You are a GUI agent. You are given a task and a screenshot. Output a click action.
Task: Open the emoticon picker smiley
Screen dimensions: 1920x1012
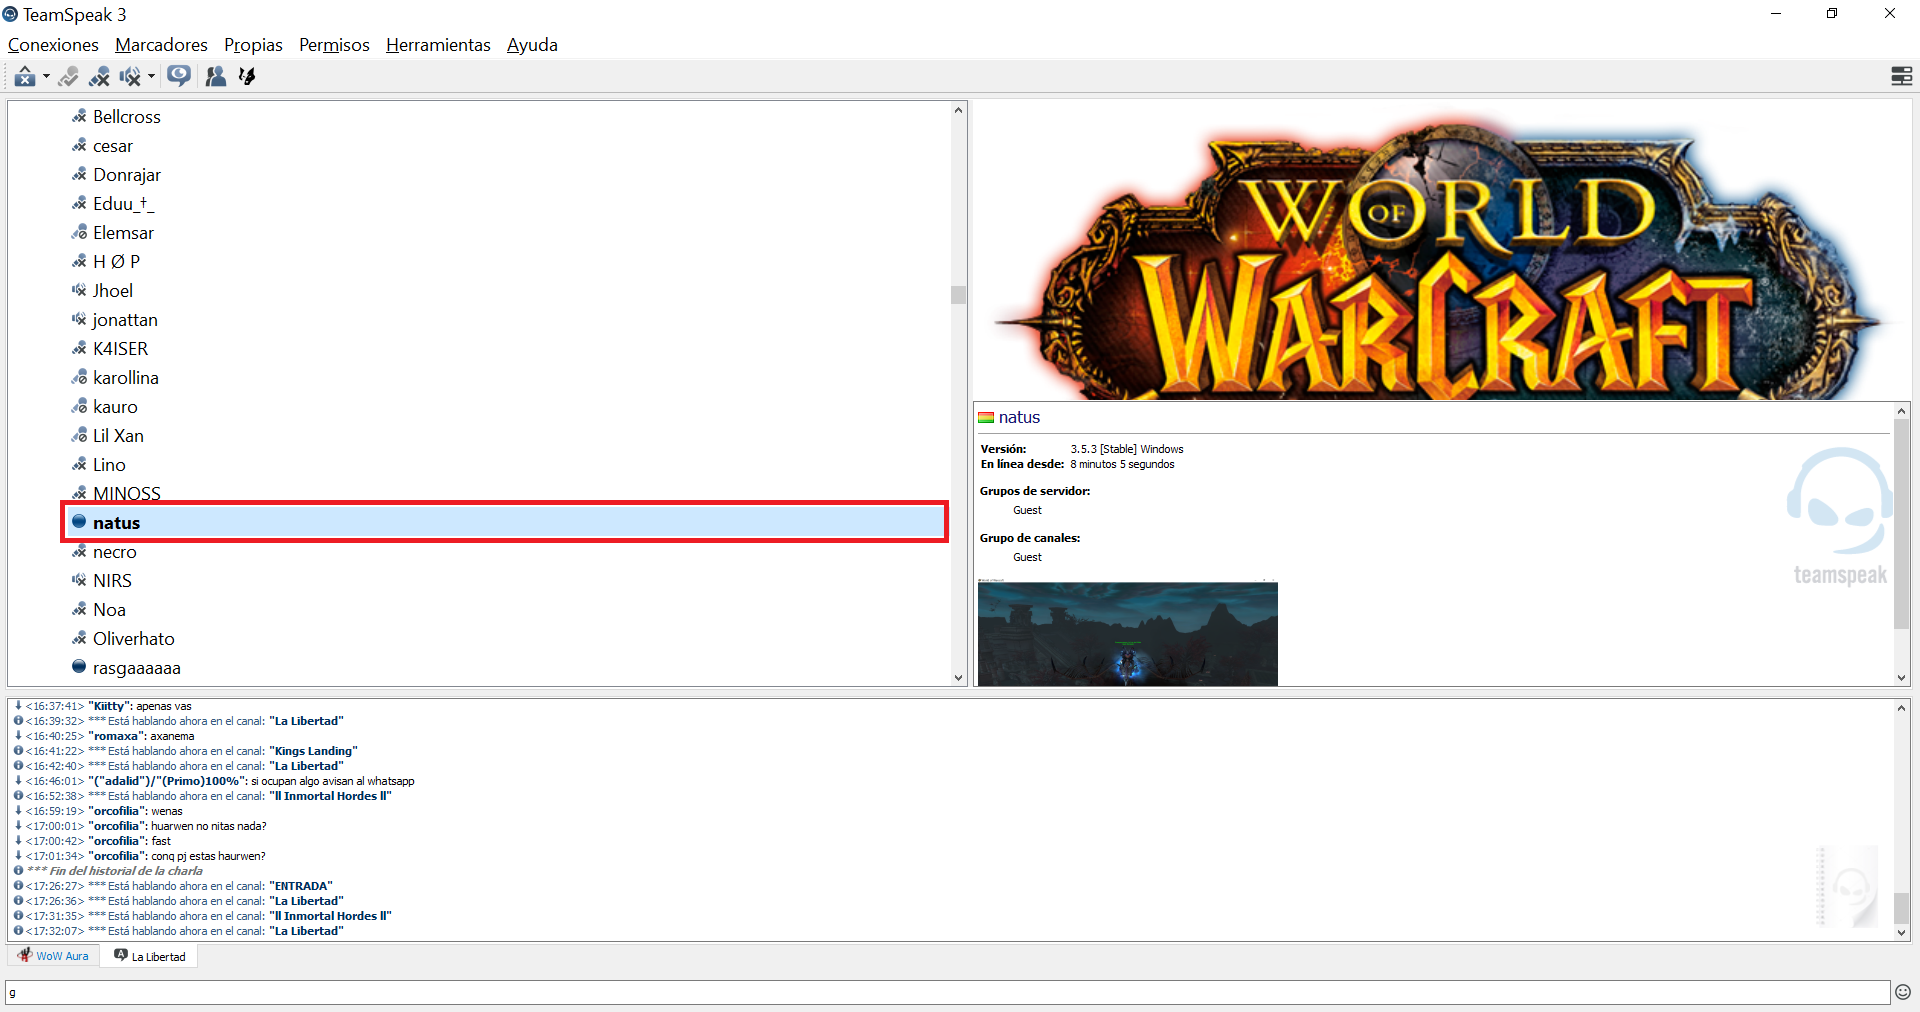[x=1903, y=992]
